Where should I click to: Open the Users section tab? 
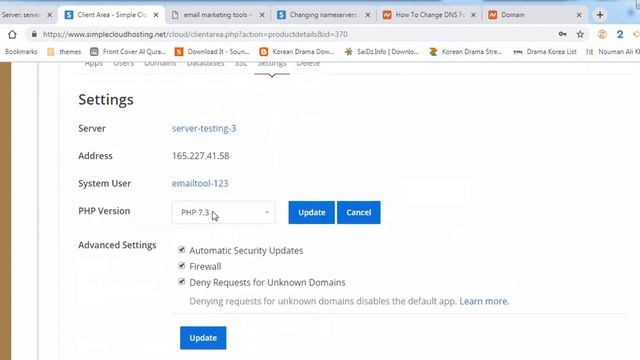click(x=123, y=64)
